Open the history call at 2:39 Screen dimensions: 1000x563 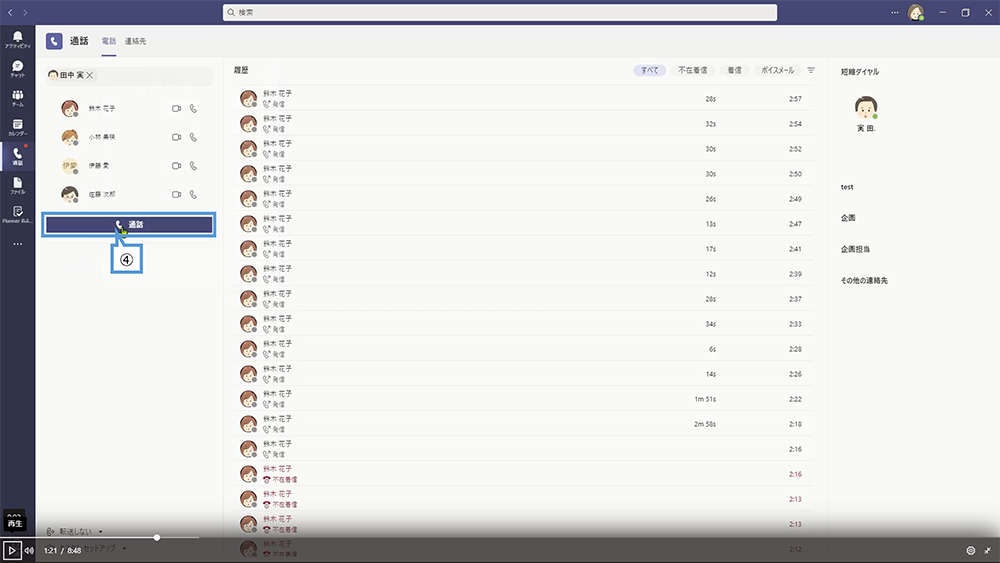524,274
